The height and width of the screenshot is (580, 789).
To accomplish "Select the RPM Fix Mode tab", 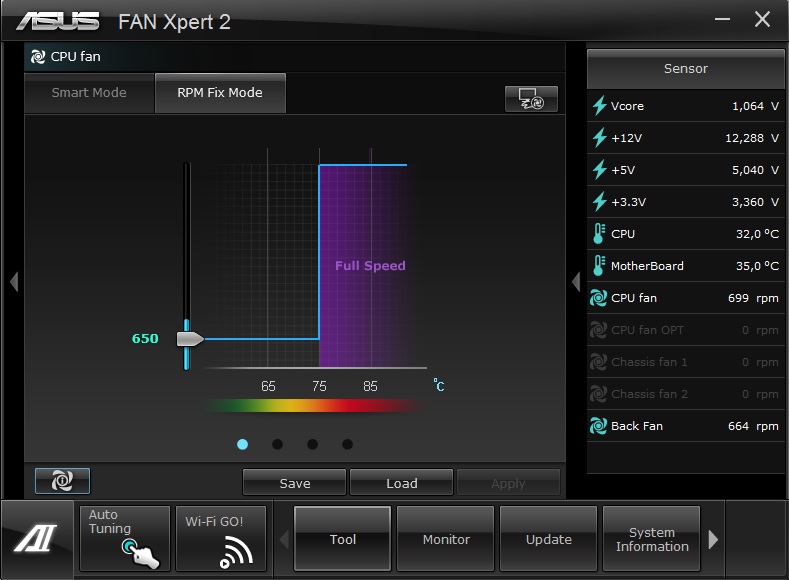I will coord(220,93).
